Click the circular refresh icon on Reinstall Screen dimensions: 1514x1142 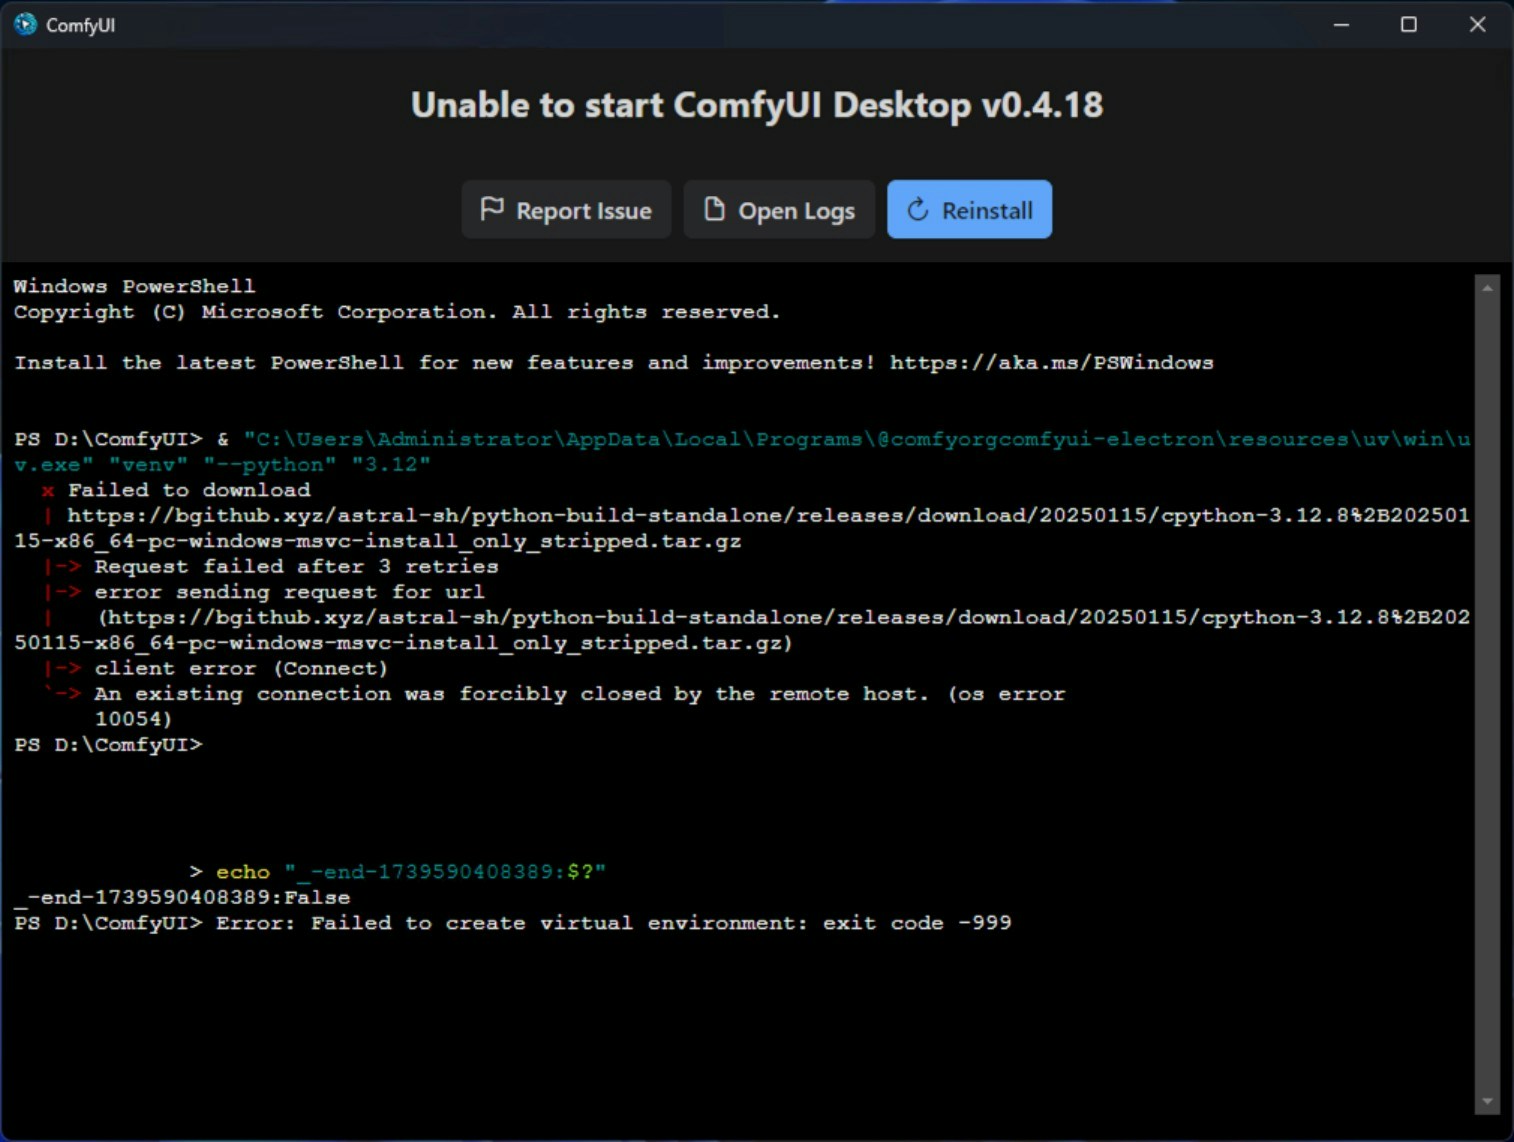point(916,209)
